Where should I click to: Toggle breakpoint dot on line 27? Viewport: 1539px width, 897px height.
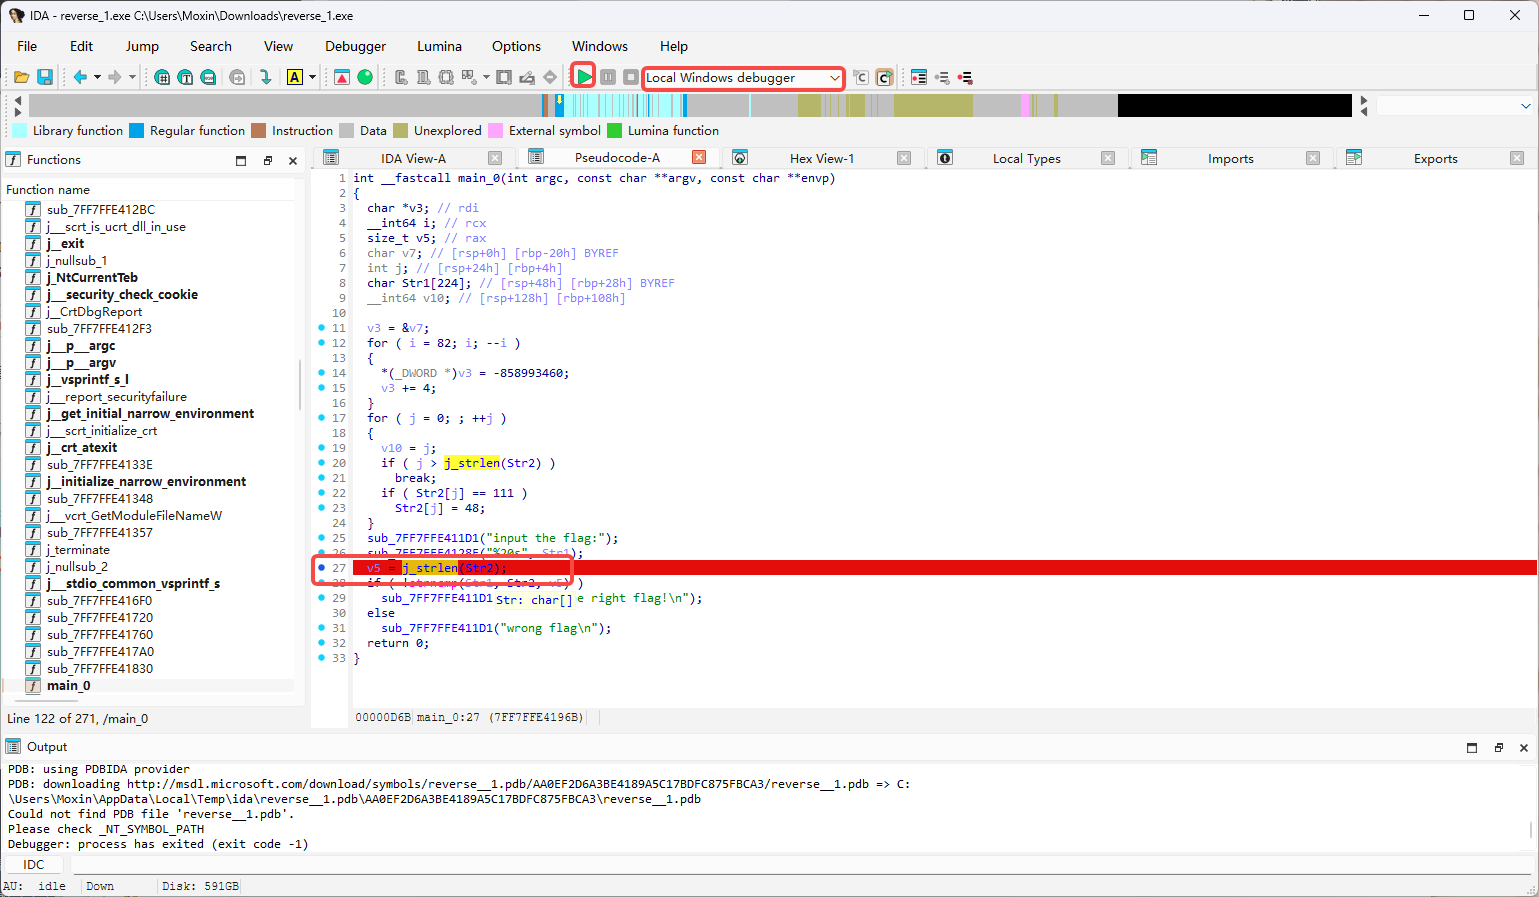[321, 567]
